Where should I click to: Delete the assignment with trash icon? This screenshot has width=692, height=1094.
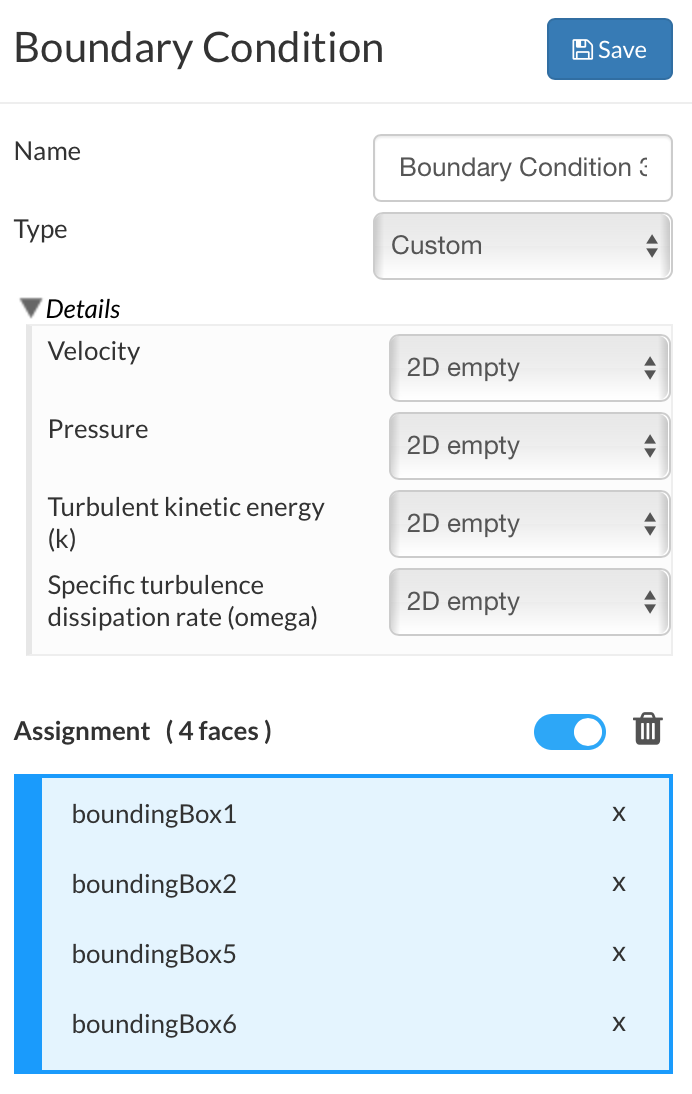648,730
